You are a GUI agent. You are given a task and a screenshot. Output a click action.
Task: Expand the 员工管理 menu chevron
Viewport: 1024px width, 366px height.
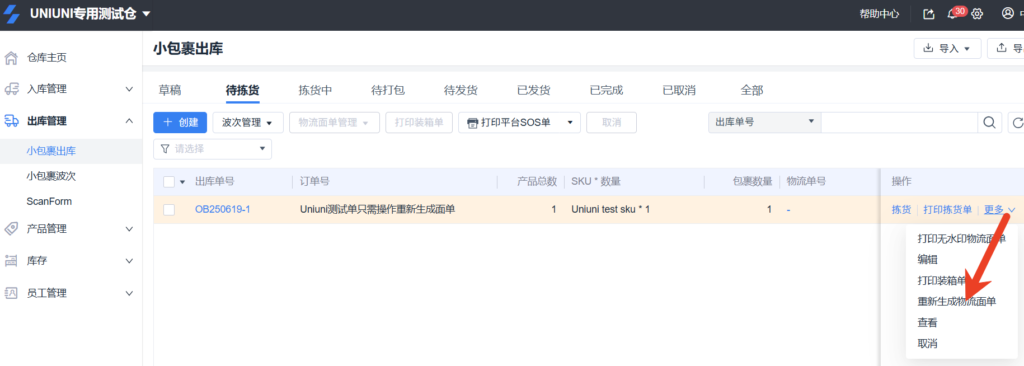pyautogui.click(x=129, y=293)
